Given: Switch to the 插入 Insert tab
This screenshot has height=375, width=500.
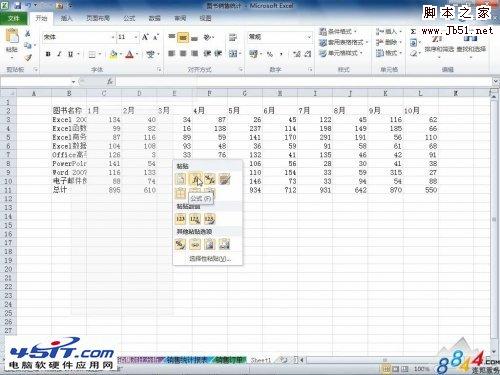Looking at the screenshot, I should point(66,18).
